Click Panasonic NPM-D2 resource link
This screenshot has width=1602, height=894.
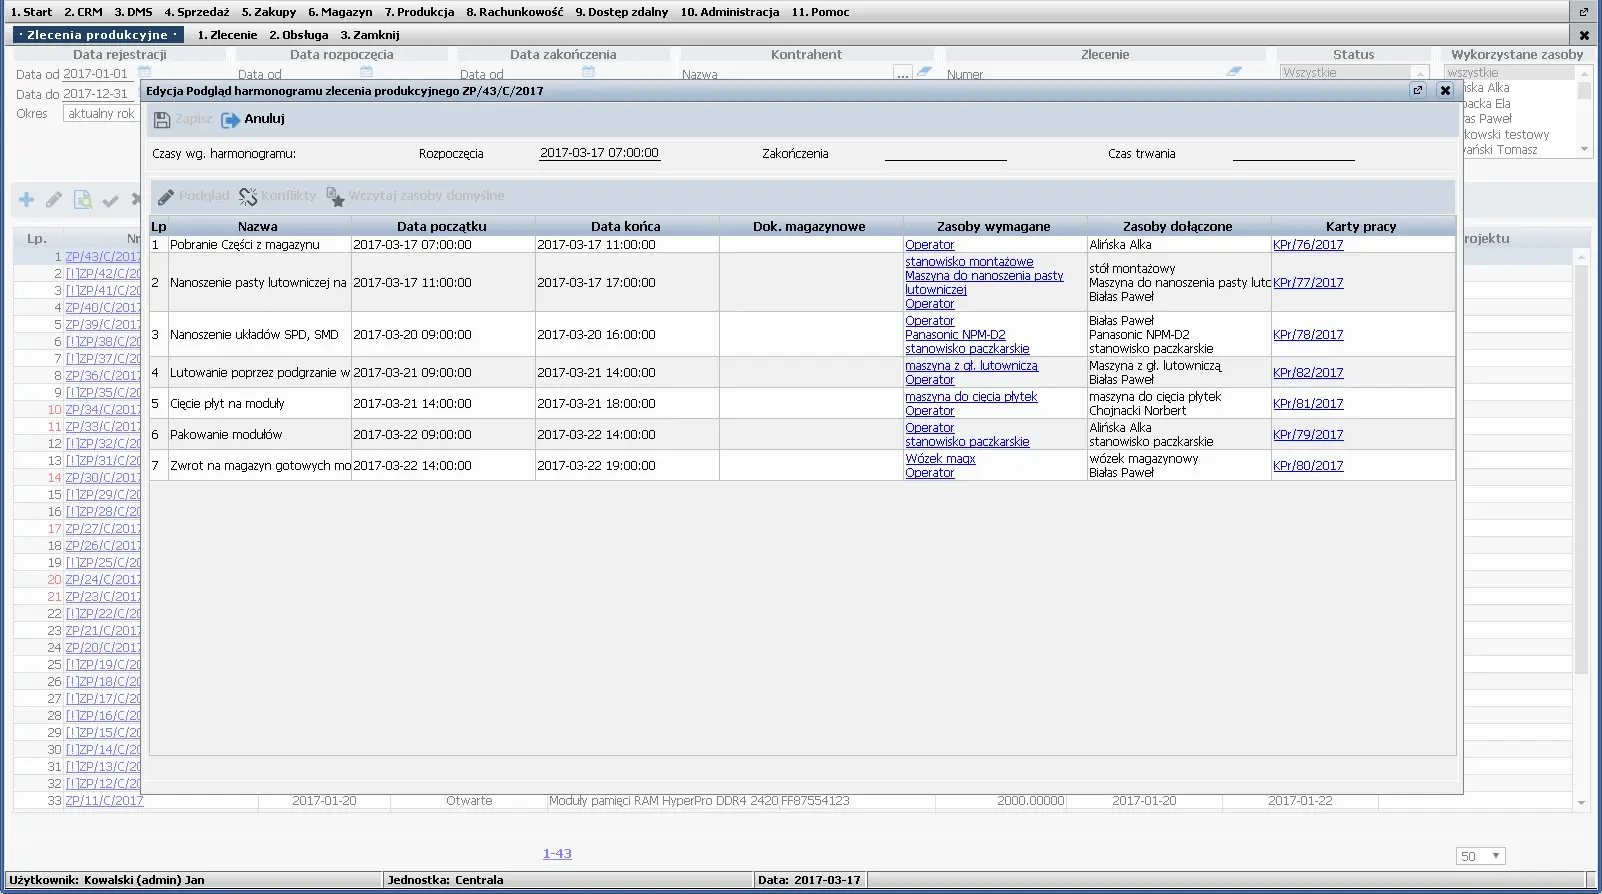click(955, 335)
